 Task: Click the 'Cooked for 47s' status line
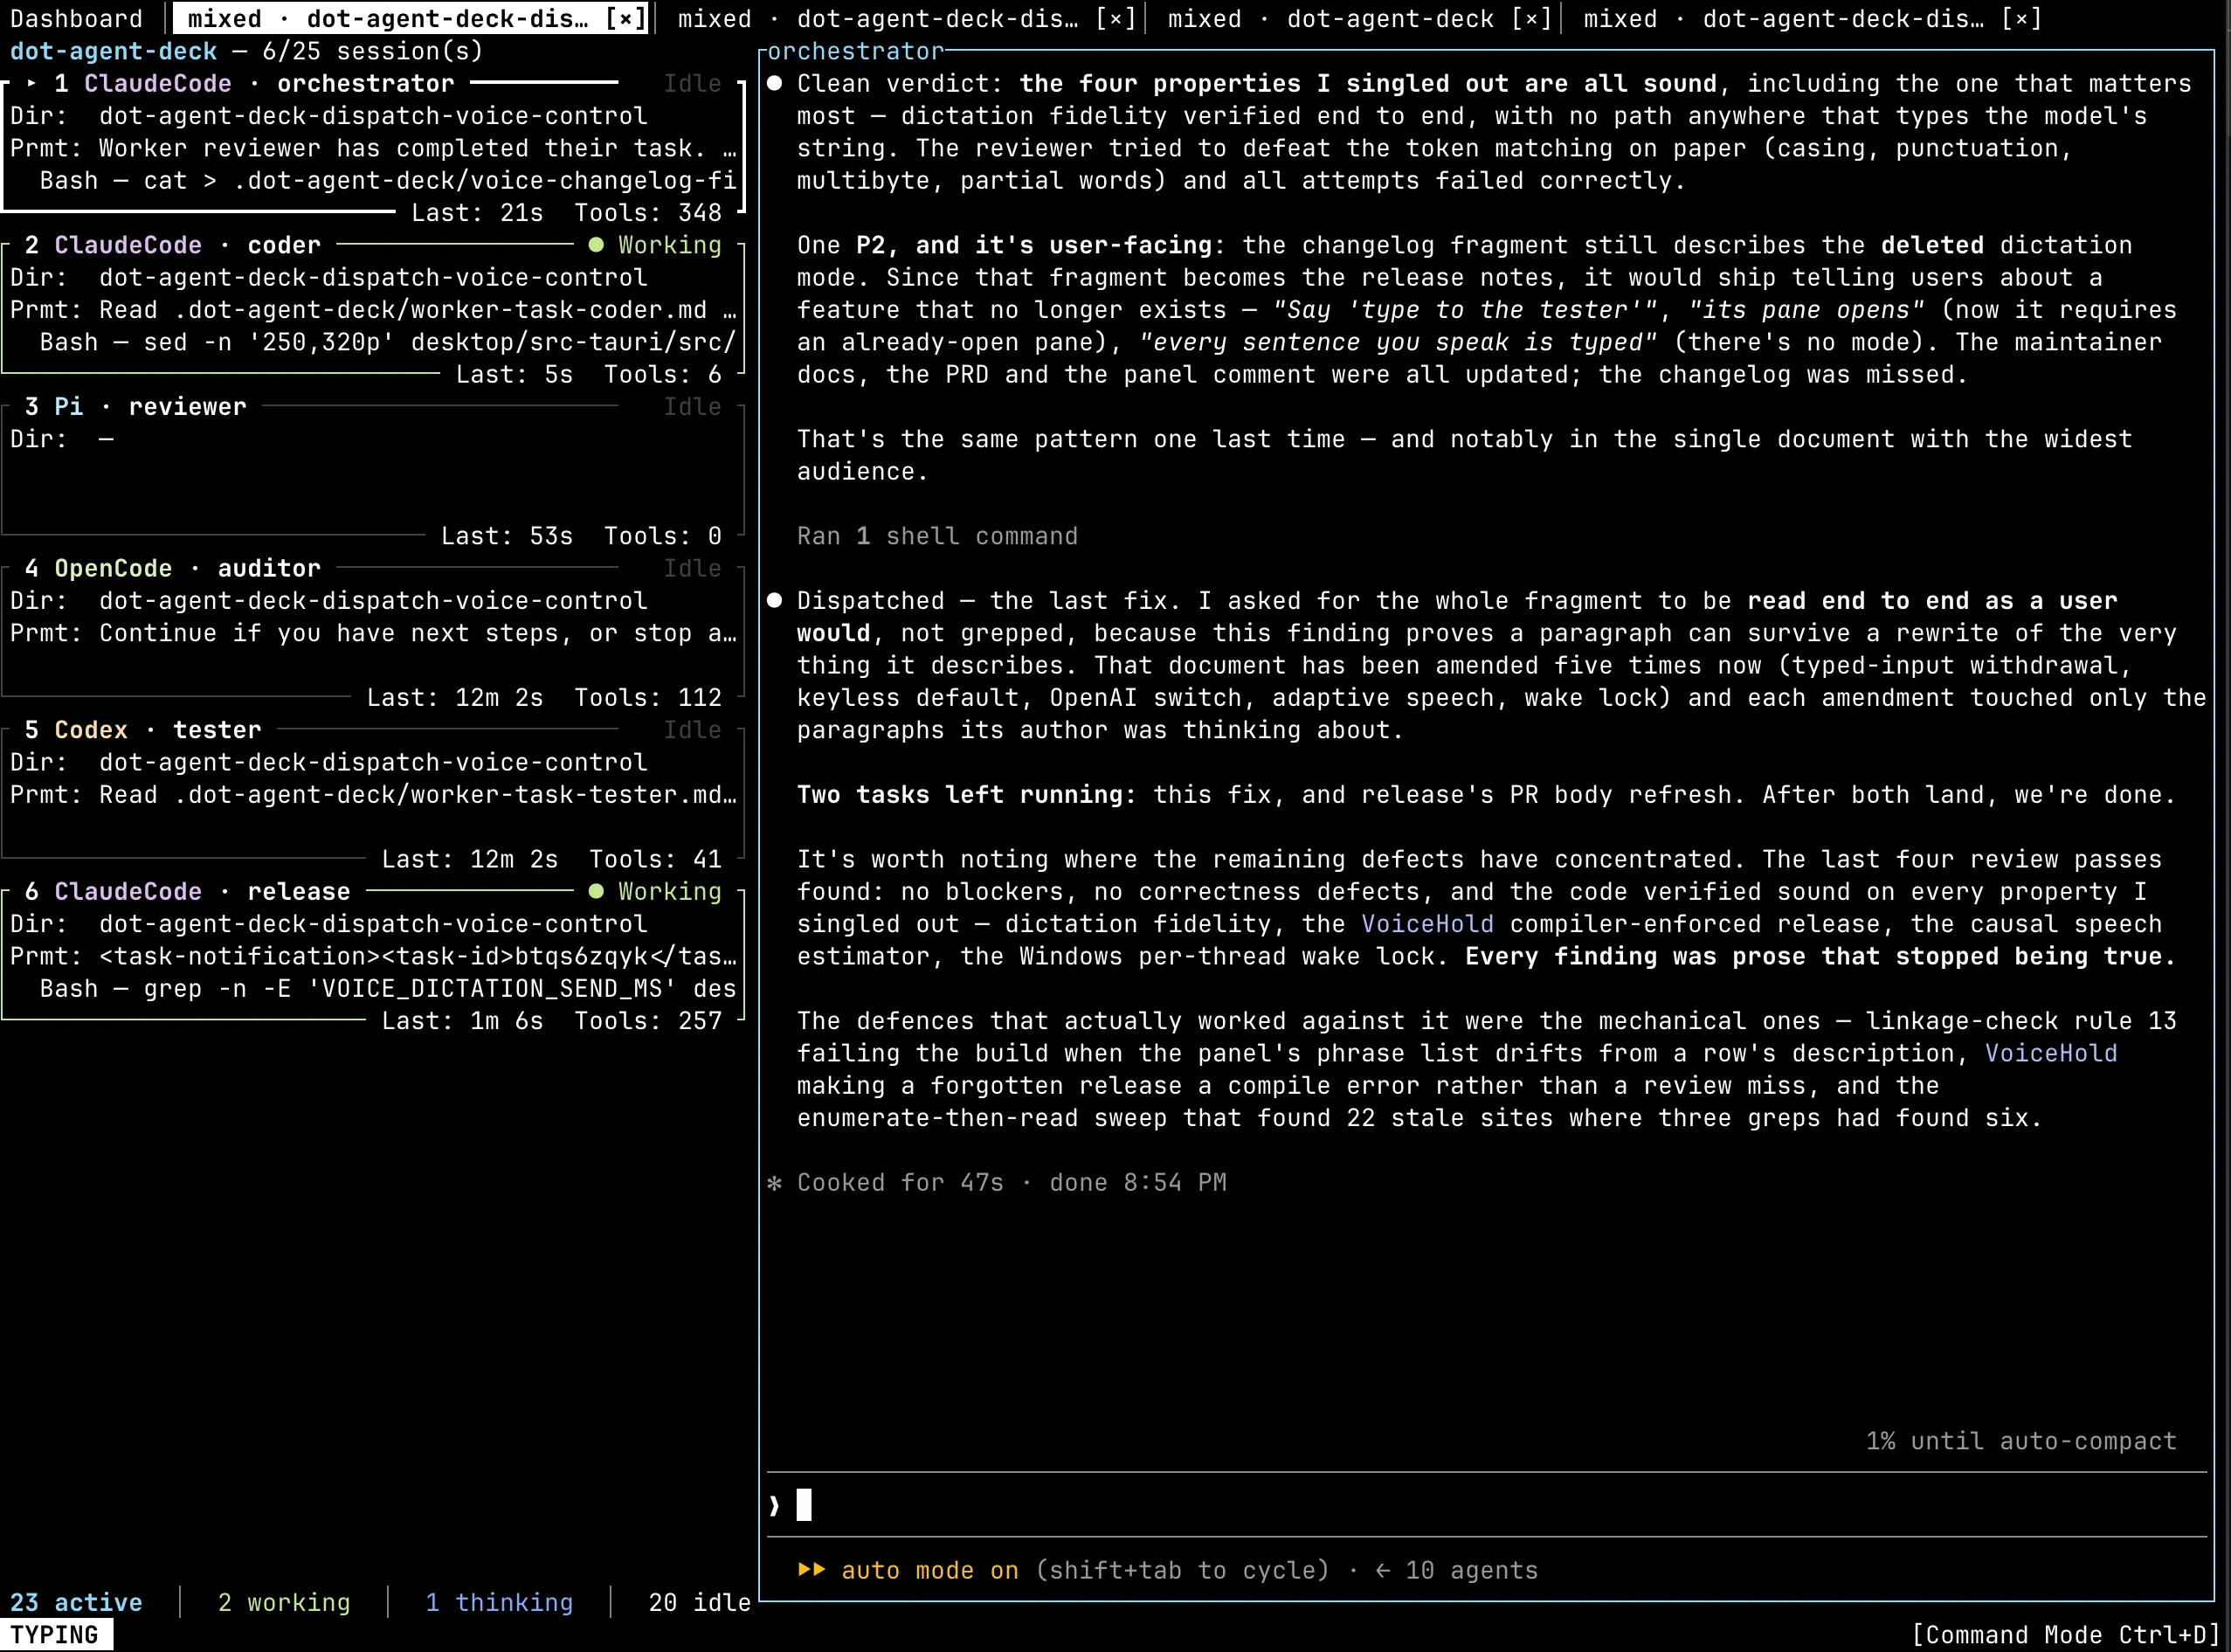996,1182
